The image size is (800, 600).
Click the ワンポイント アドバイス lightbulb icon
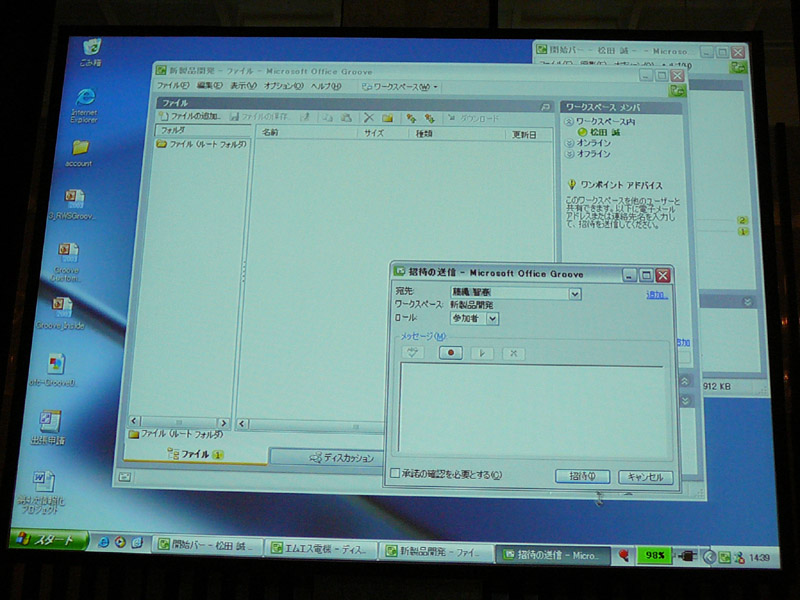click(x=571, y=184)
